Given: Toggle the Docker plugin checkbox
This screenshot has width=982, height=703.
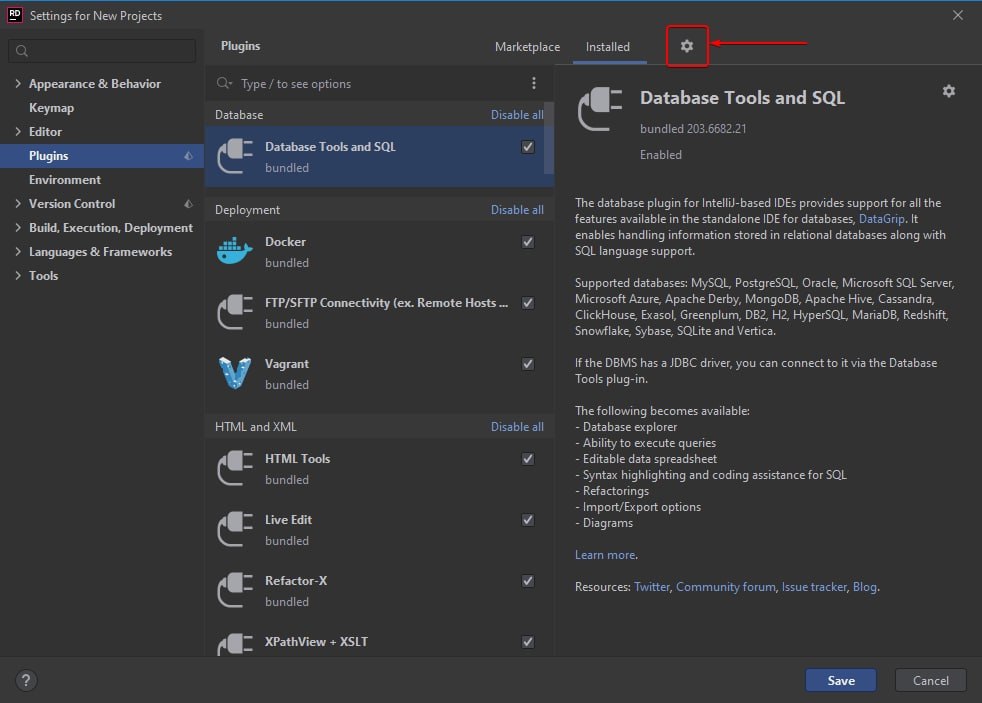Looking at the screenshot, I should (x=528, y=242).
